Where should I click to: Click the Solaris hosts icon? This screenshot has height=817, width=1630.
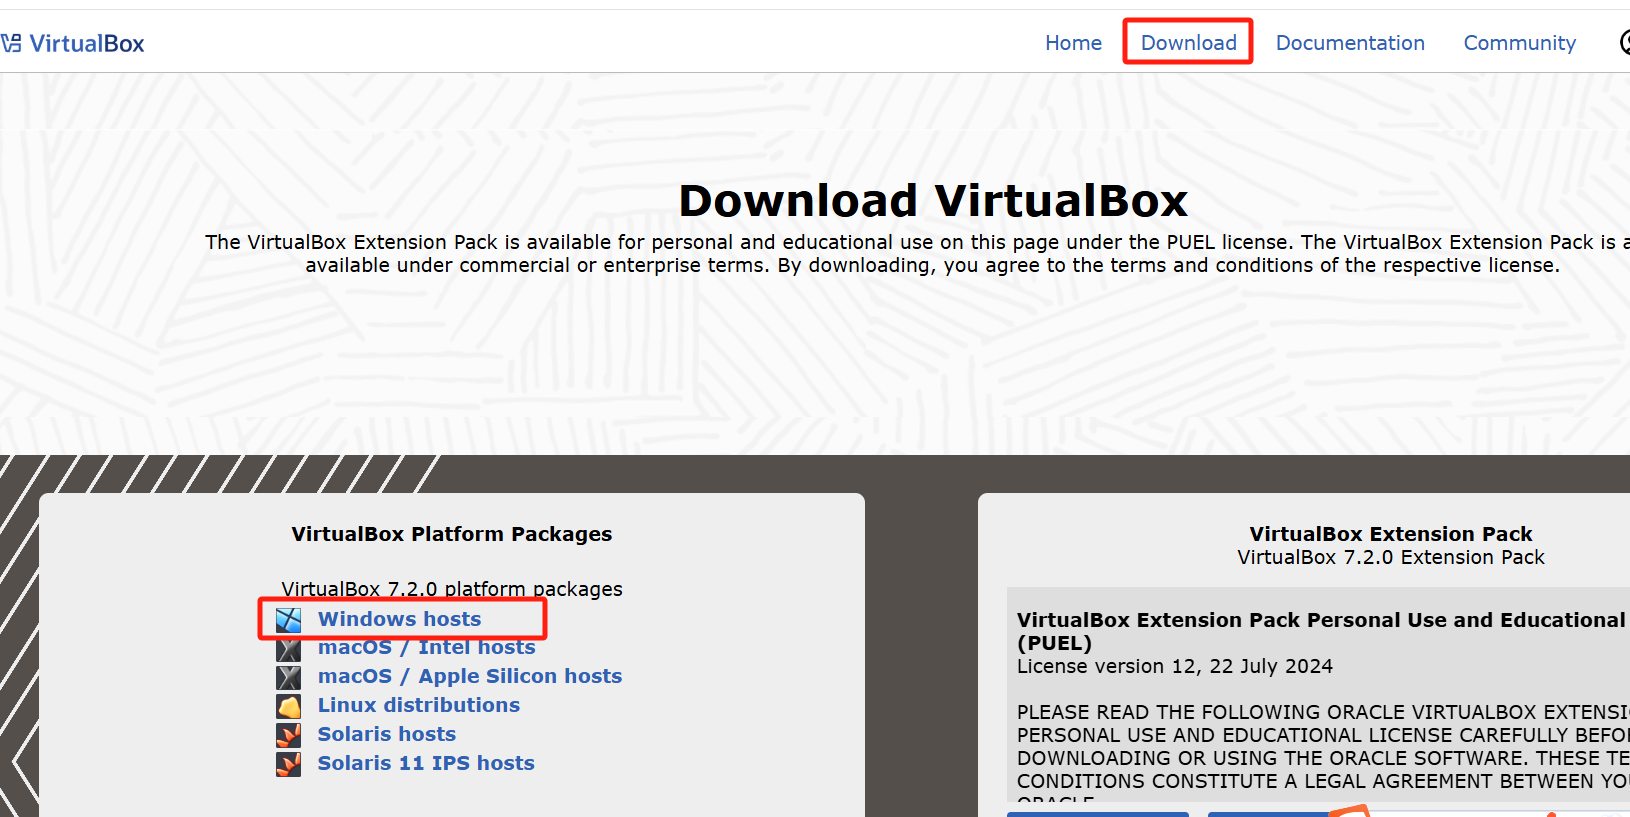(x=289, y=735)
